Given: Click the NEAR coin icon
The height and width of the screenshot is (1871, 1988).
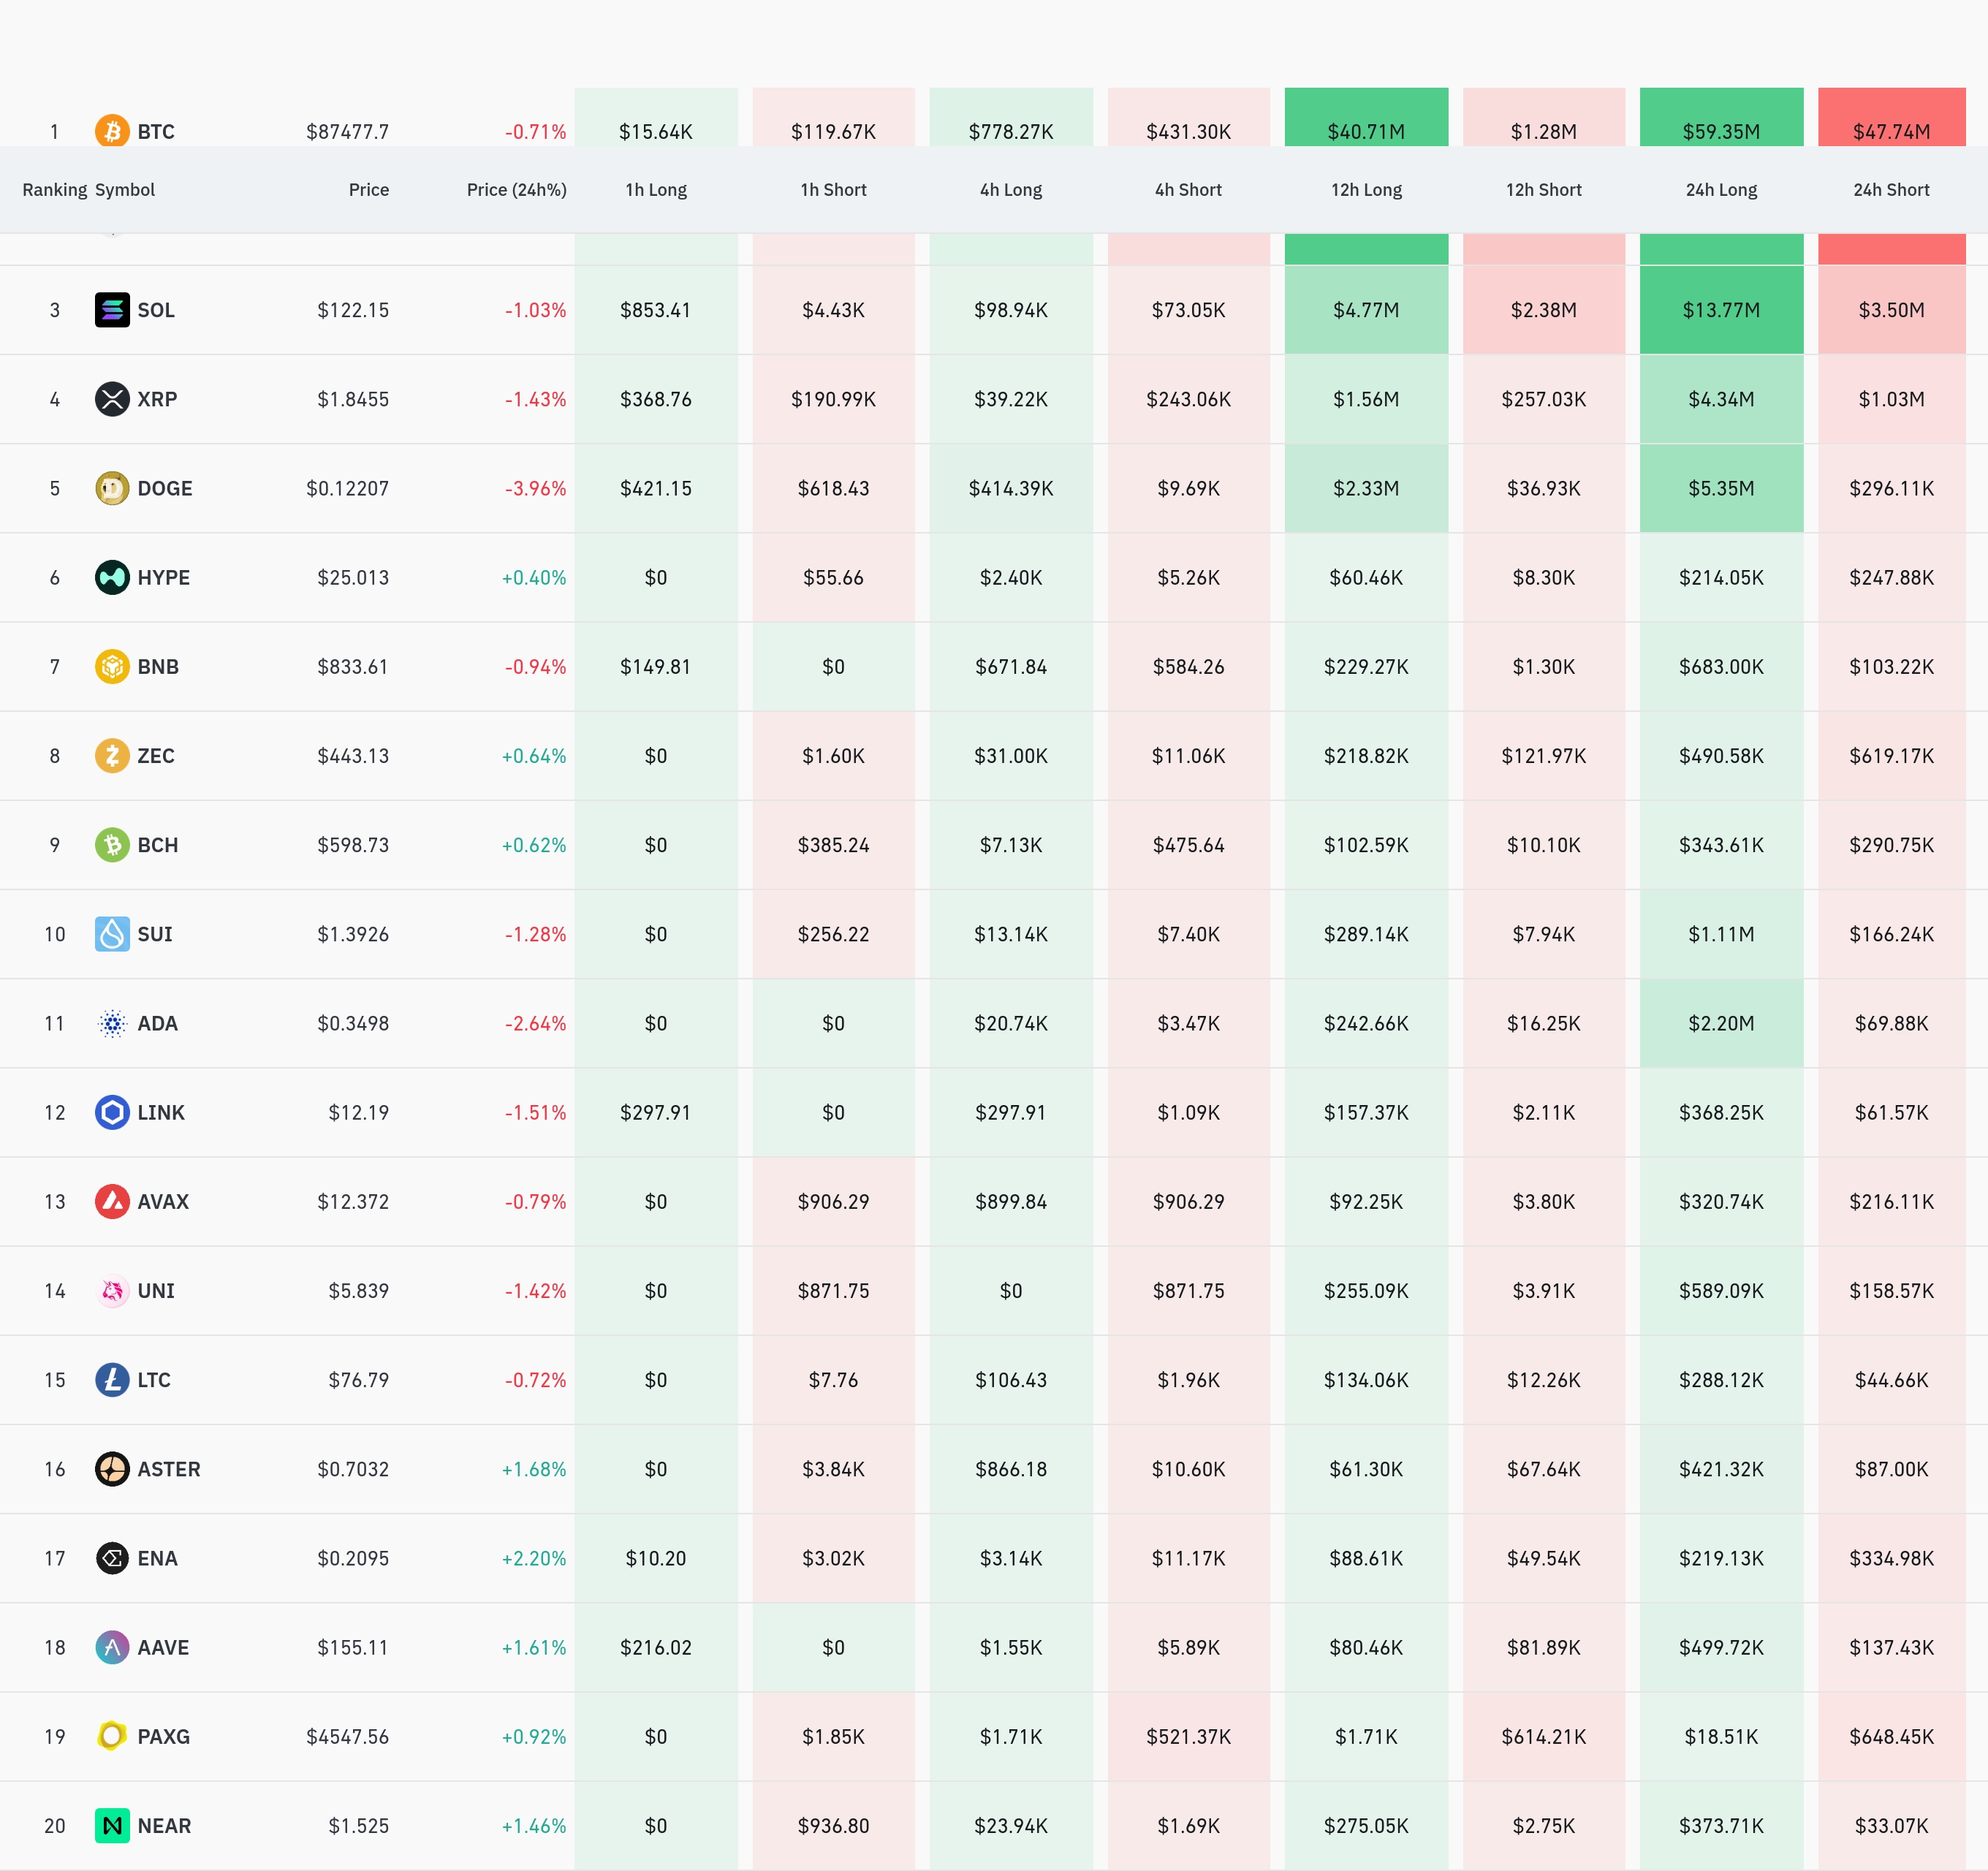Looking at the screenshot, I should (112, 1825).
